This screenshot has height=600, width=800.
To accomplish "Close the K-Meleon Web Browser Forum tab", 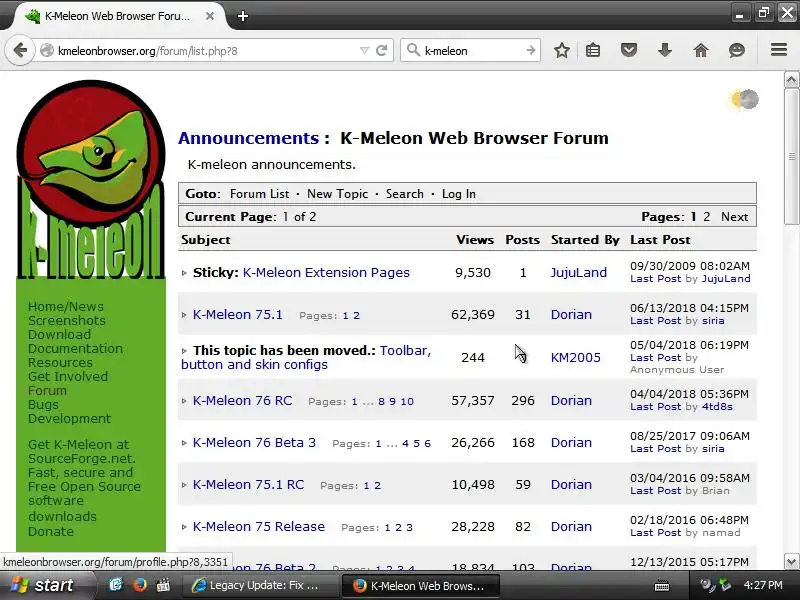I will click(x=210, y=16).
